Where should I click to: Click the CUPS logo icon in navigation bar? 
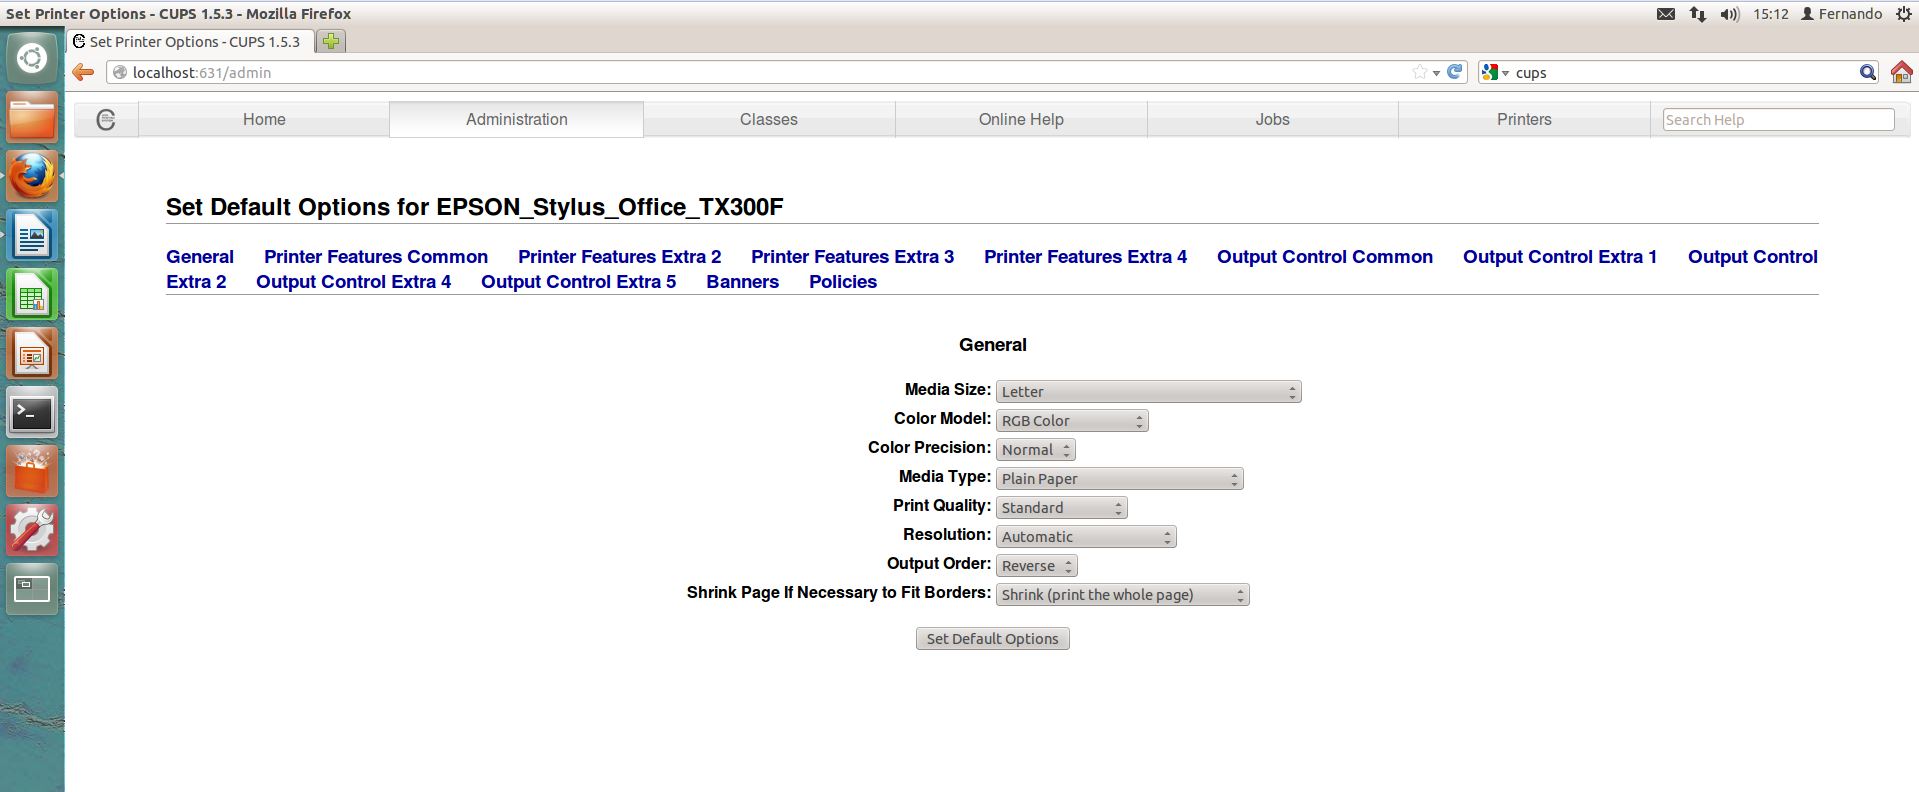tap(106, 120)
